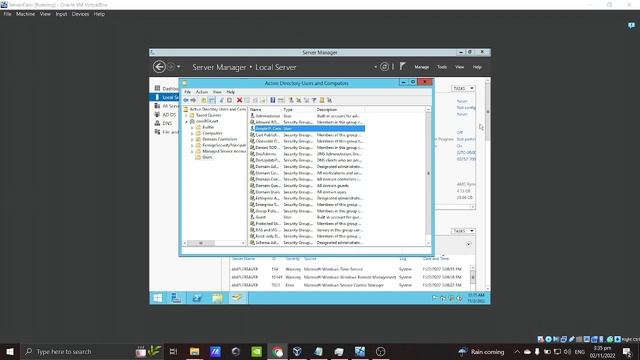
Task: Open File menu in Active Directory window
Action: pos(187,92)
